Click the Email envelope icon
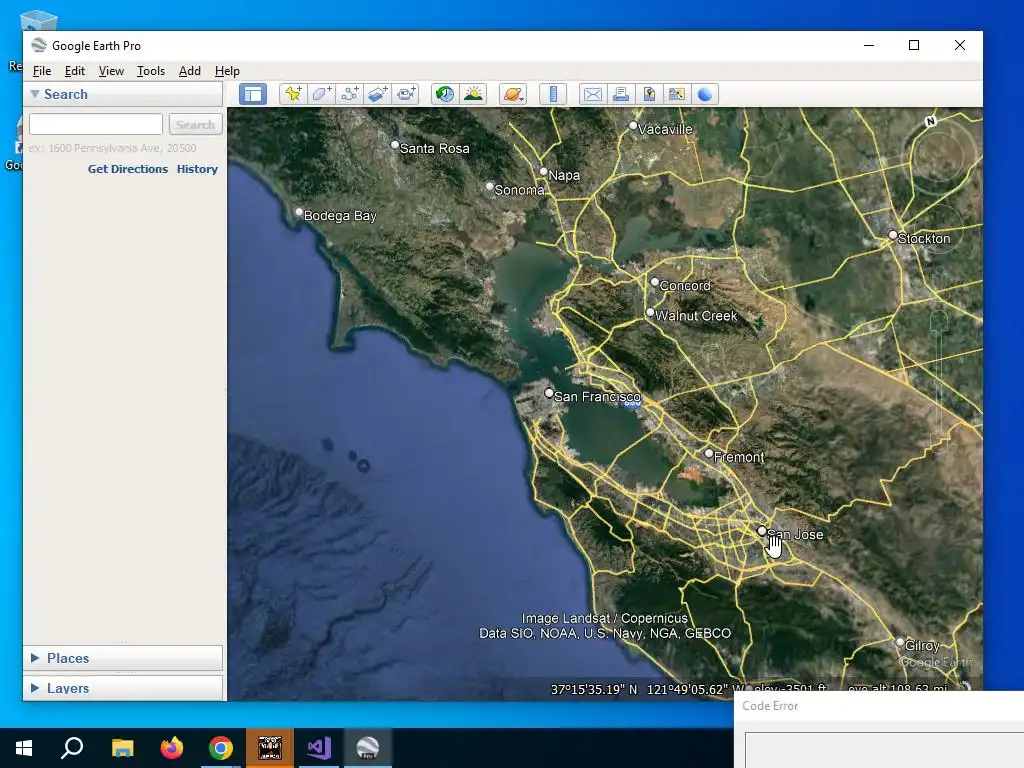1024x768 pixels. pos(592,94)
